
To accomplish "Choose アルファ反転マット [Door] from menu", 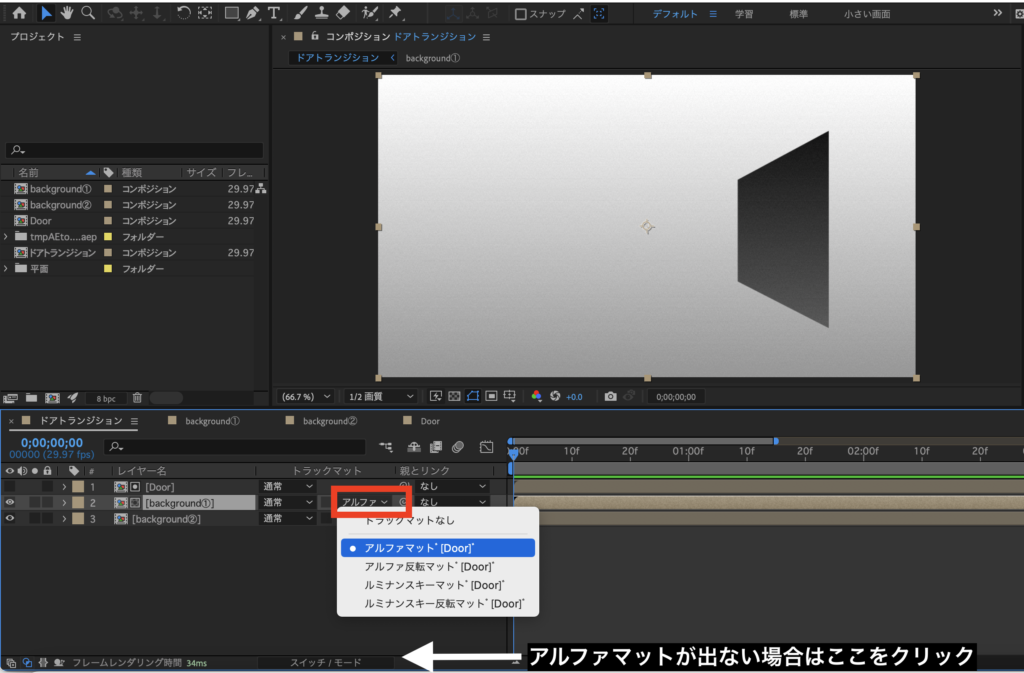I will [430, 567].
